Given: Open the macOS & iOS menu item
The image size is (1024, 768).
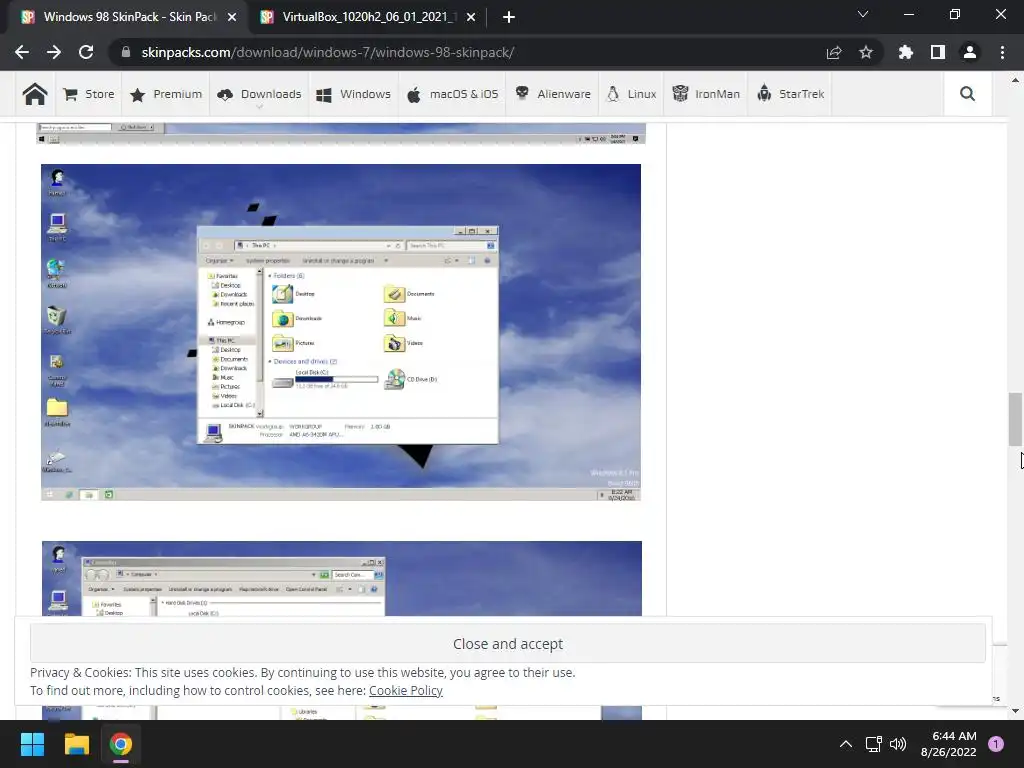Looking at the screenshot, I should 453,94.
